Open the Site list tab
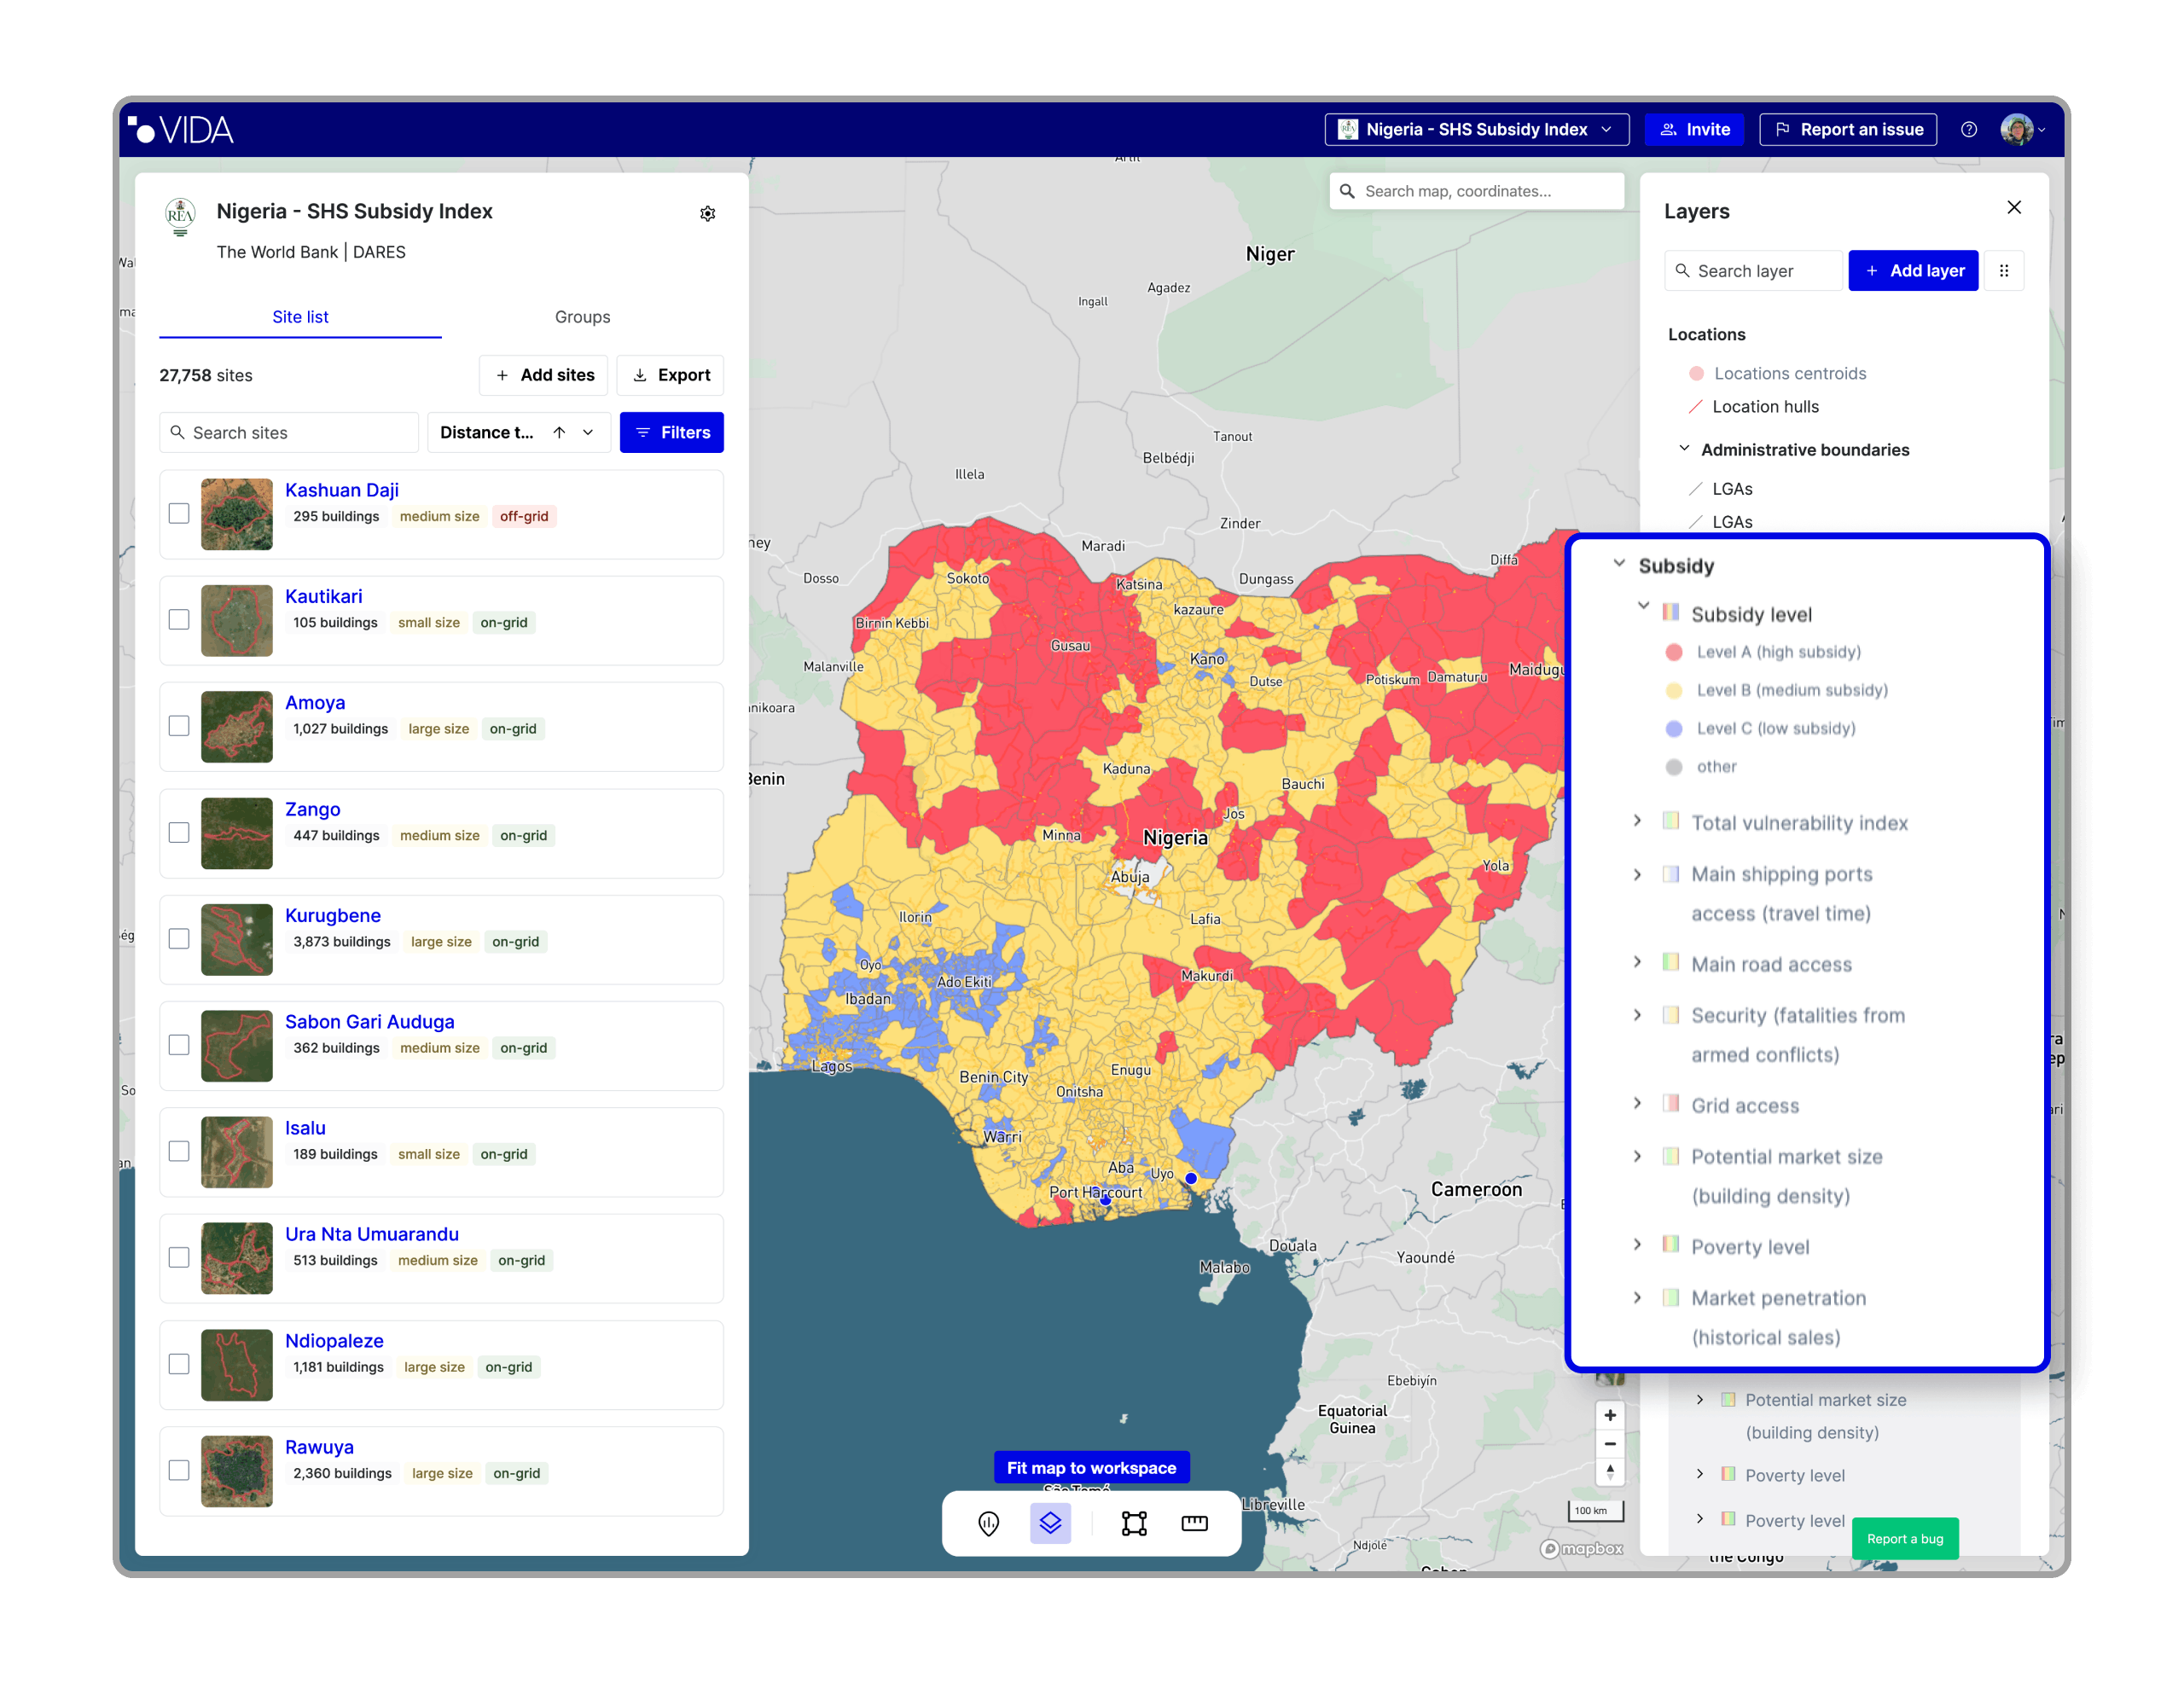The image size is (2184, 1706). [x=300, y=317]
